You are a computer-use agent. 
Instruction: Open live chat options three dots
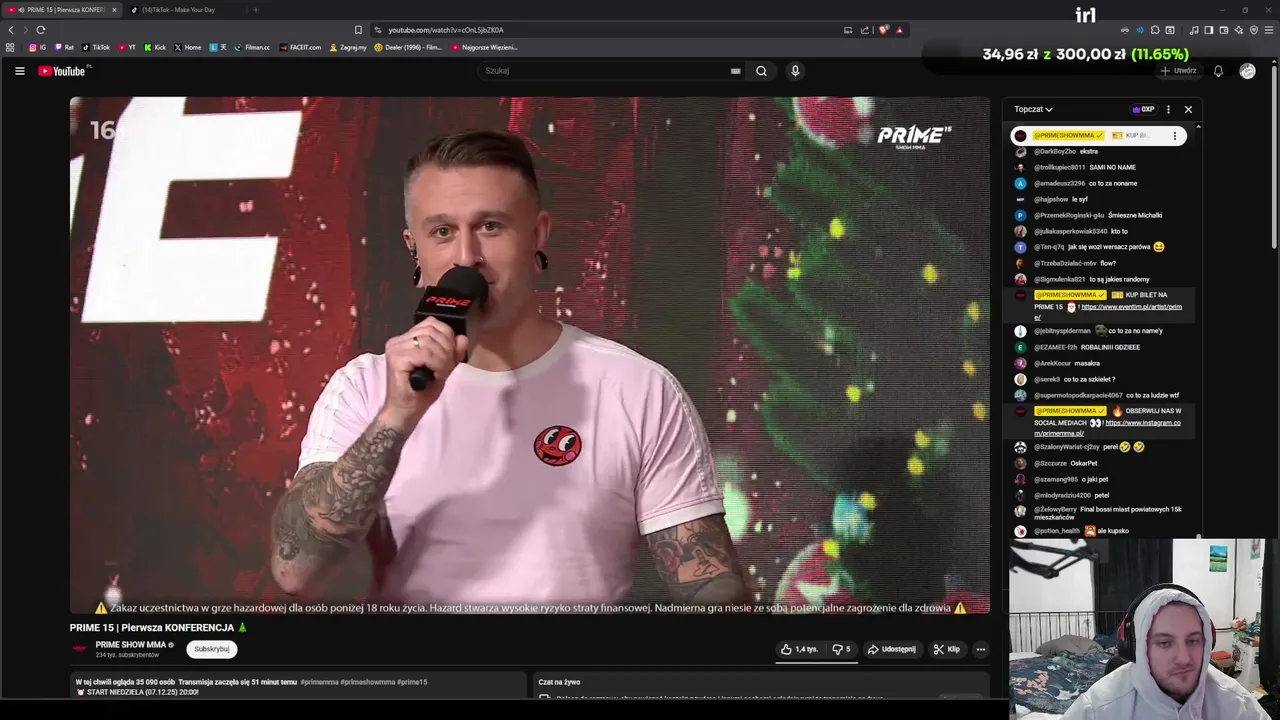(1168, 109)
